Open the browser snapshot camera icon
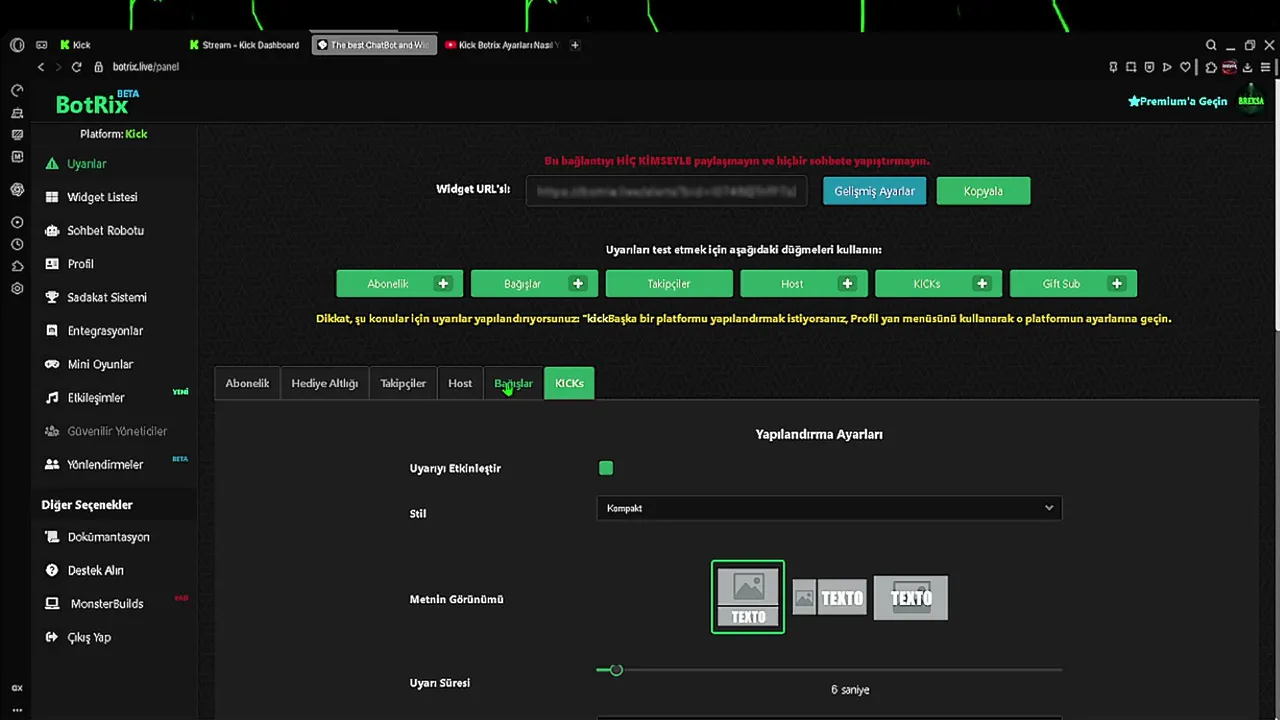 click(1131, 67)
